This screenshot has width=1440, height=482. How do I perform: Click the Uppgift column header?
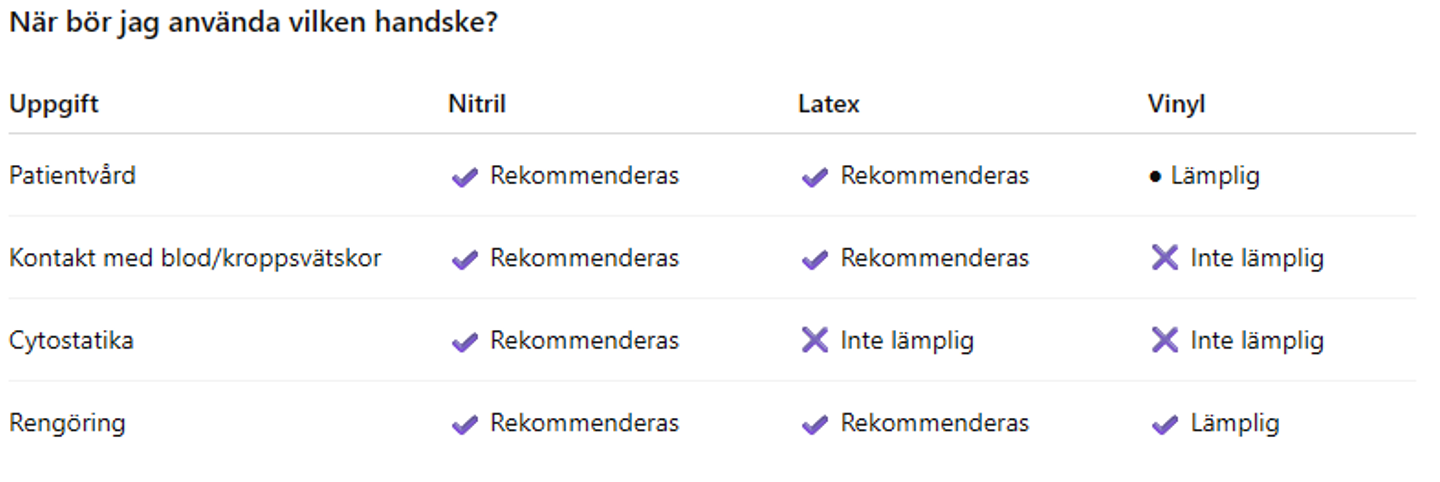54,104
